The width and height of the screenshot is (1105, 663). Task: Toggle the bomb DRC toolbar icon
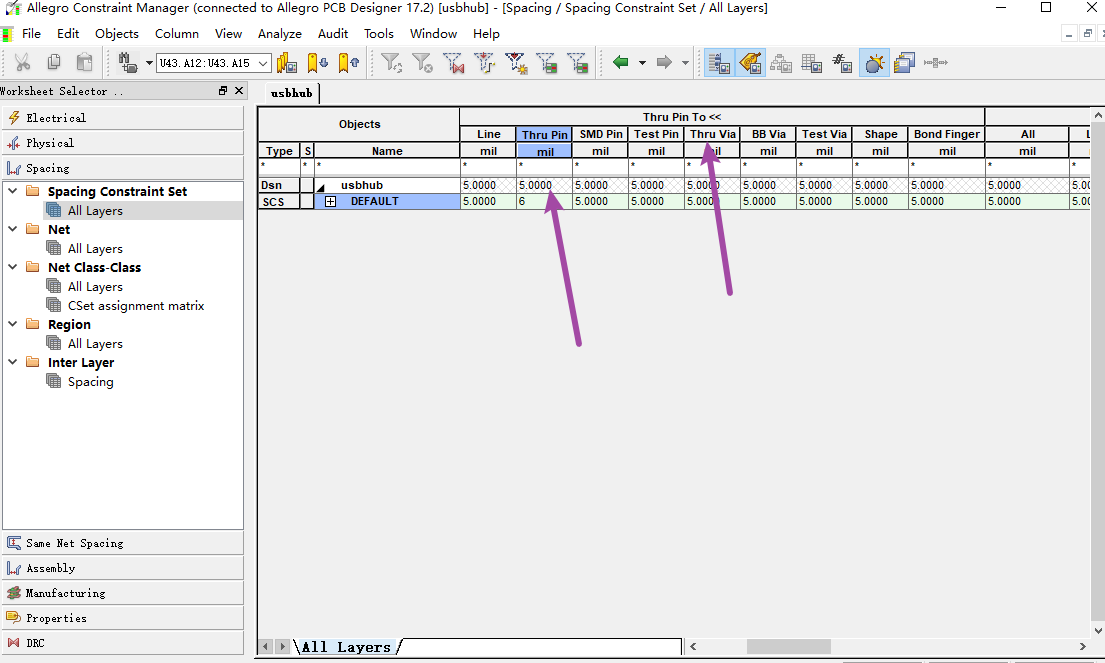[874, 63]
